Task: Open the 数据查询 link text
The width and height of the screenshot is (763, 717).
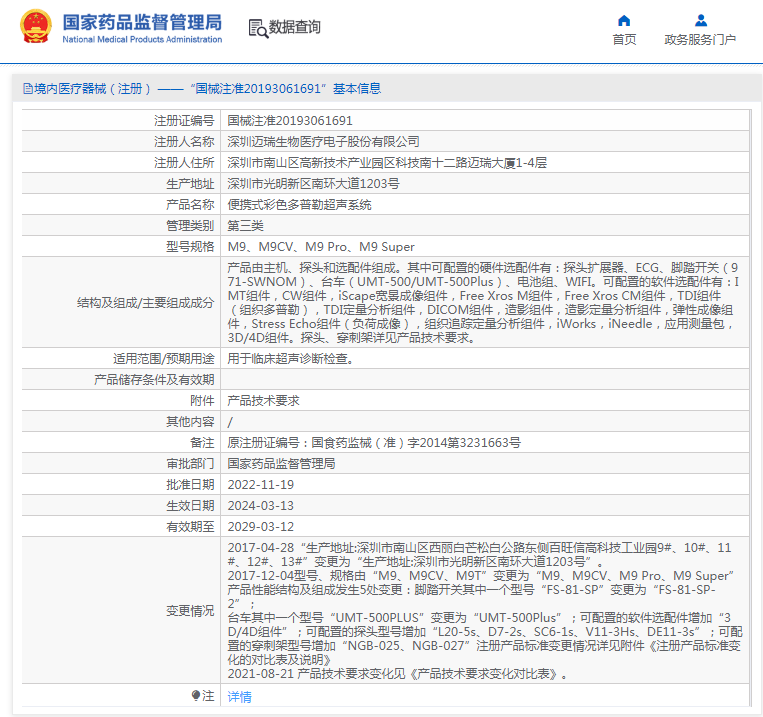Action: (x=295, y=28)
